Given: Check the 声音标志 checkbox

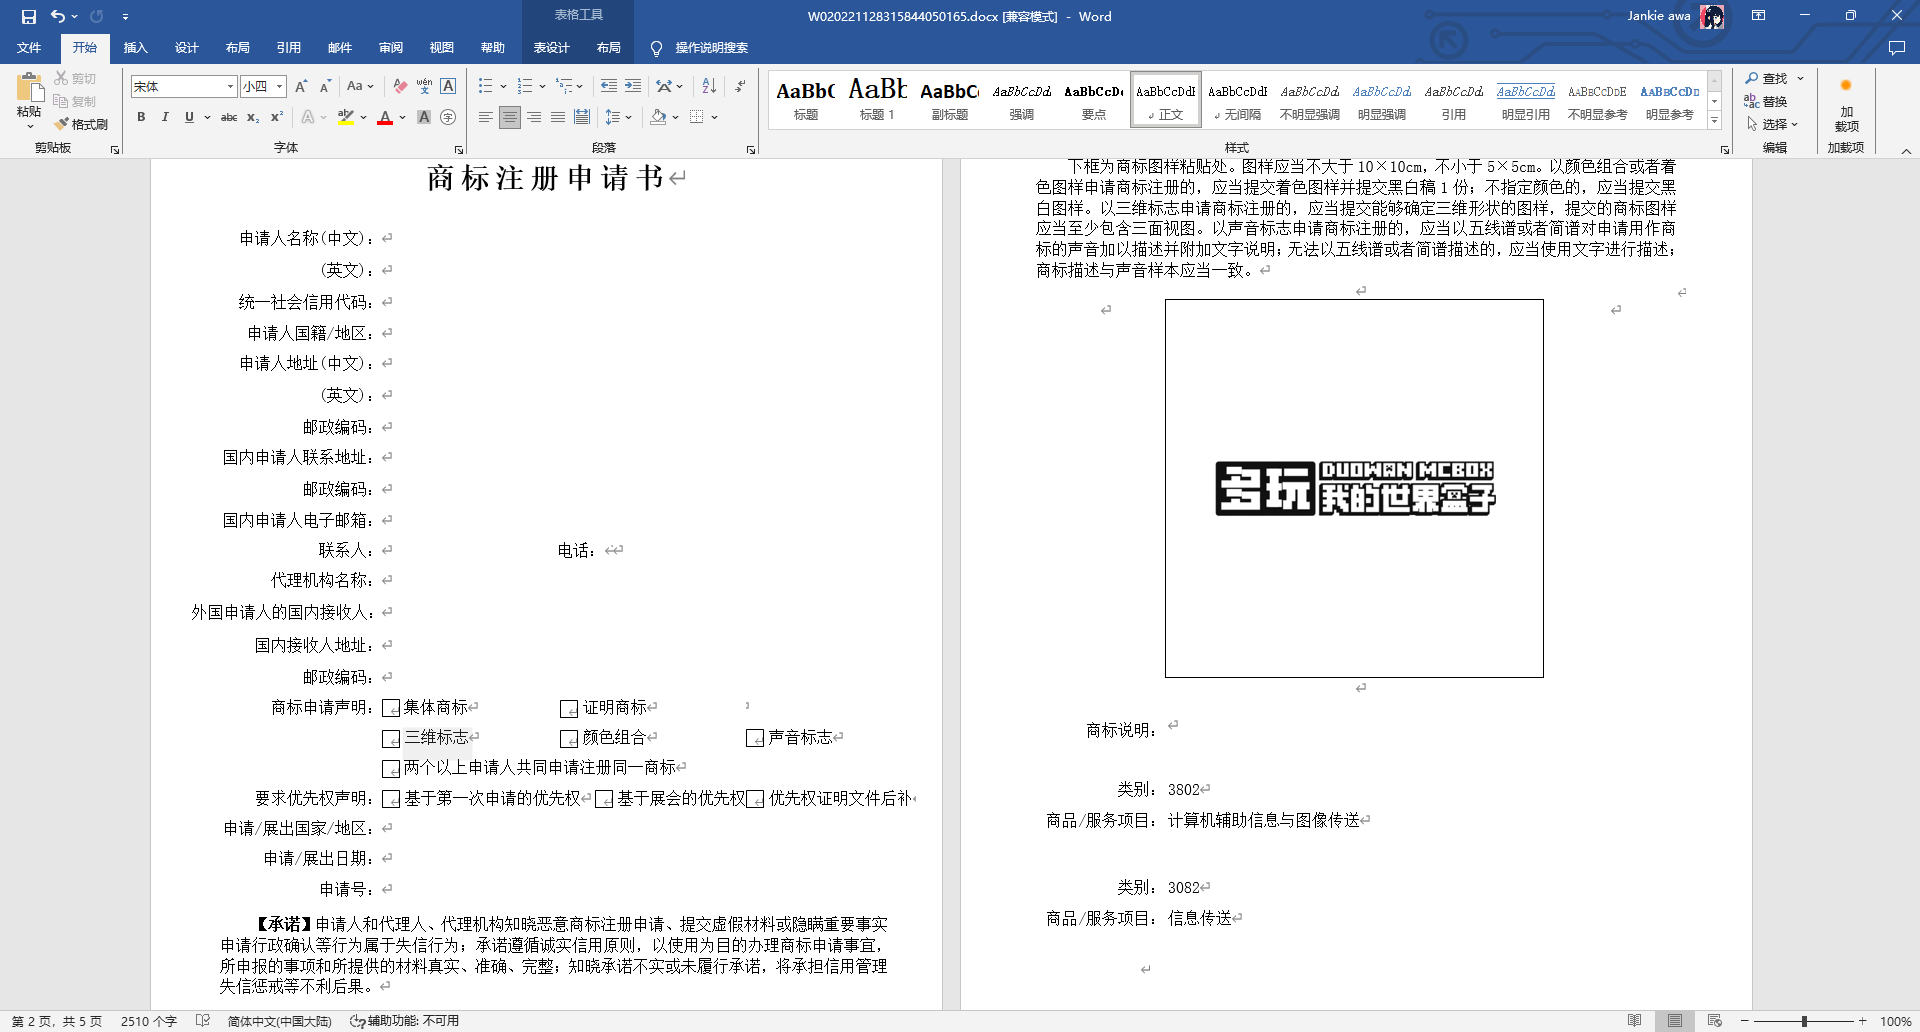Looking at the screenshot, I should tap(755, 739).
